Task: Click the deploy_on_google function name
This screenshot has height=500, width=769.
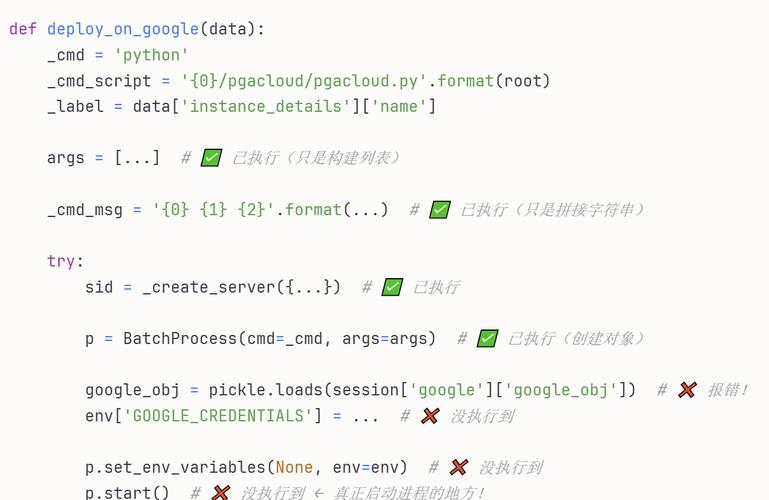Action: click(123, 29)
